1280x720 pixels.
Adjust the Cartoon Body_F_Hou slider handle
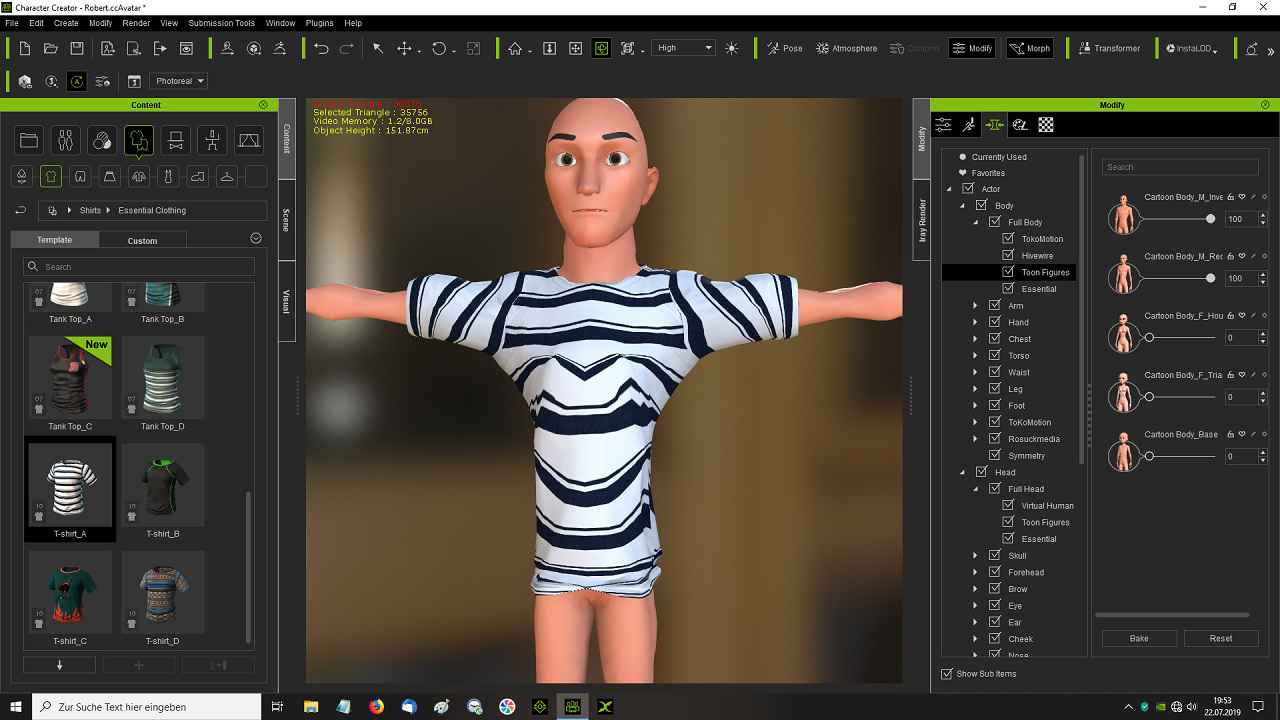pos(1150,338)
